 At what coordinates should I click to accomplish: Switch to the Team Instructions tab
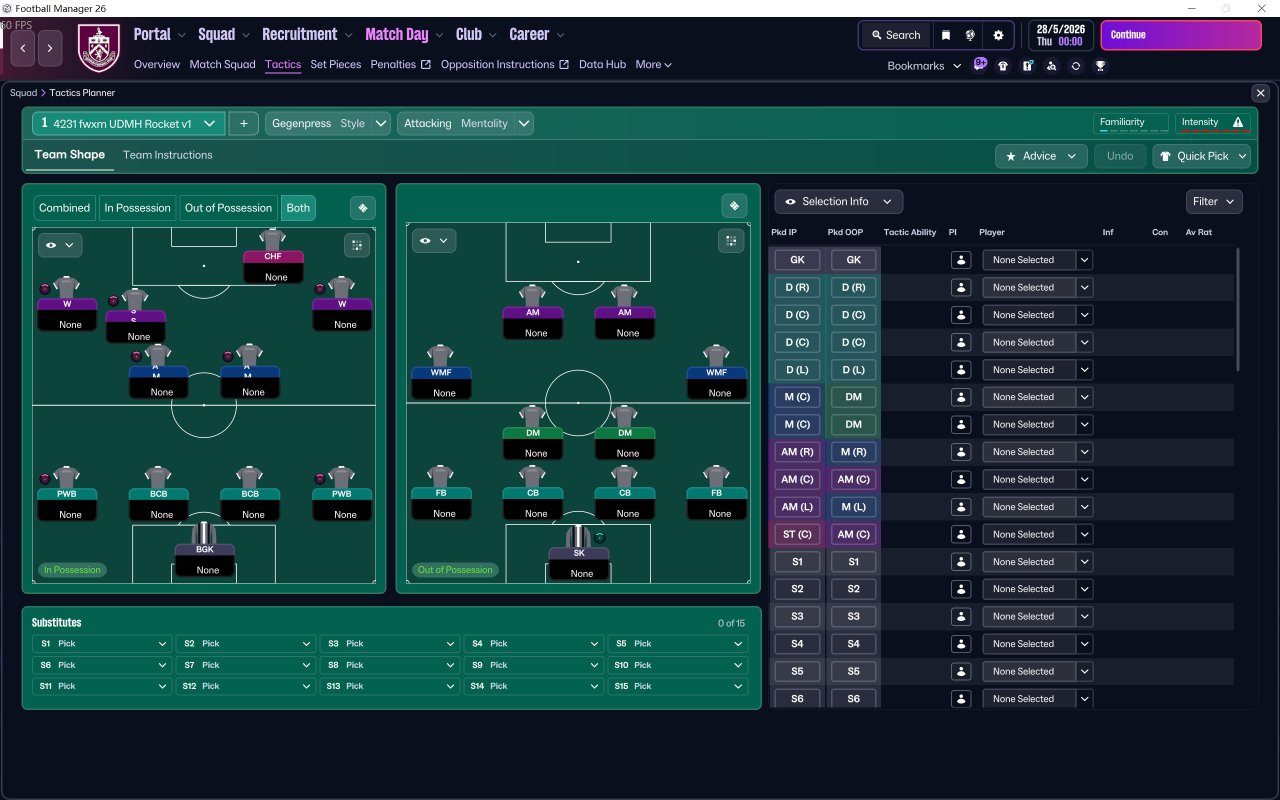click(168, 155)
